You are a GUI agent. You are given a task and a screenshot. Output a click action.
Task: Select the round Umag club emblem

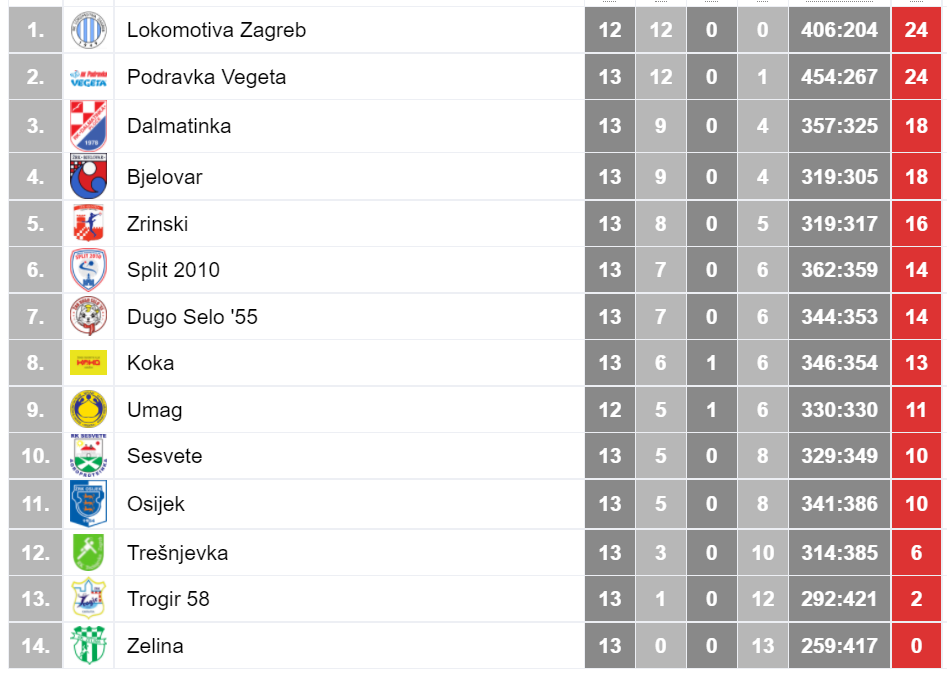pos(88,409)
